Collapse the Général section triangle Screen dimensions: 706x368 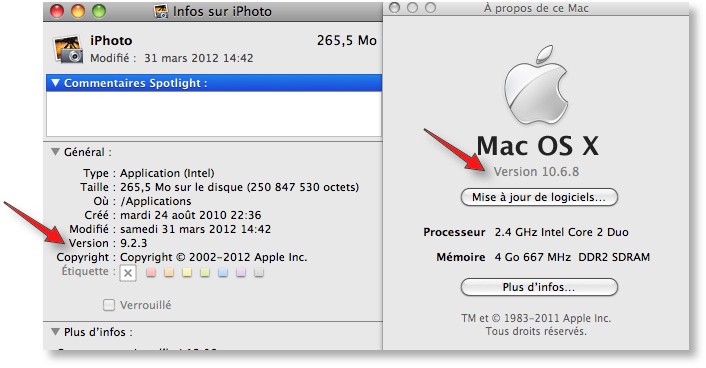click(55, 152)
